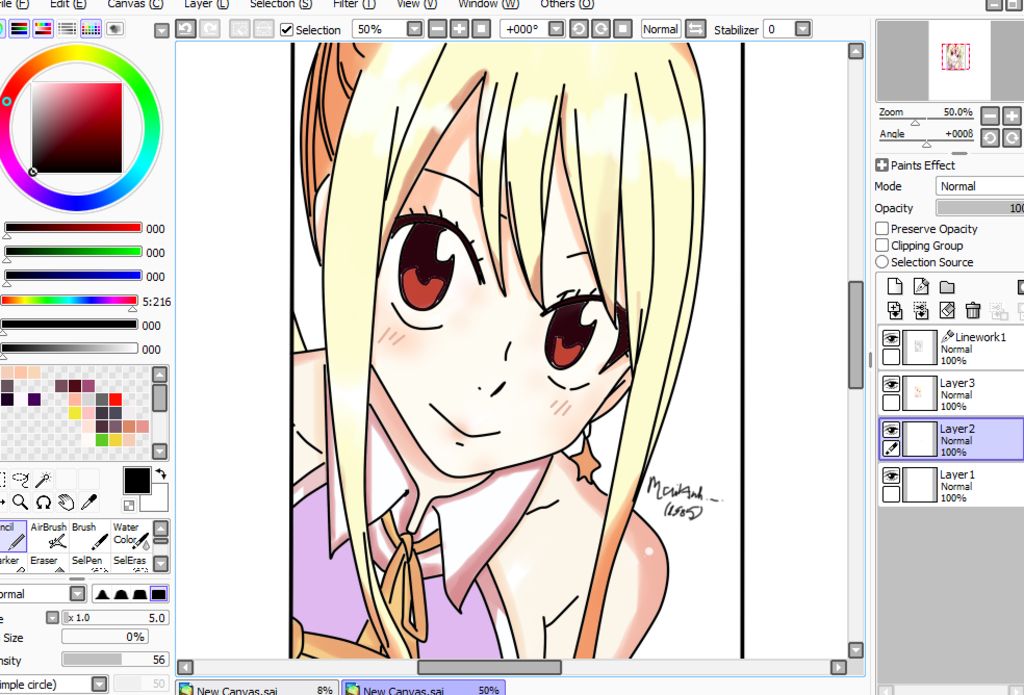Choose the Brush tool
Image resolution: width=1024 pixels, height=695 pixels.
89,536
